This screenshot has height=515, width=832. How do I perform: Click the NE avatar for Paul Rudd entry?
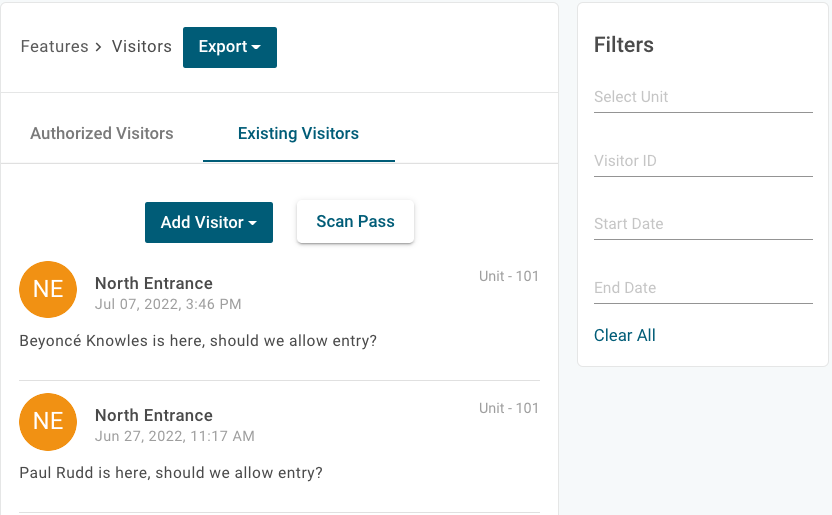48,421
